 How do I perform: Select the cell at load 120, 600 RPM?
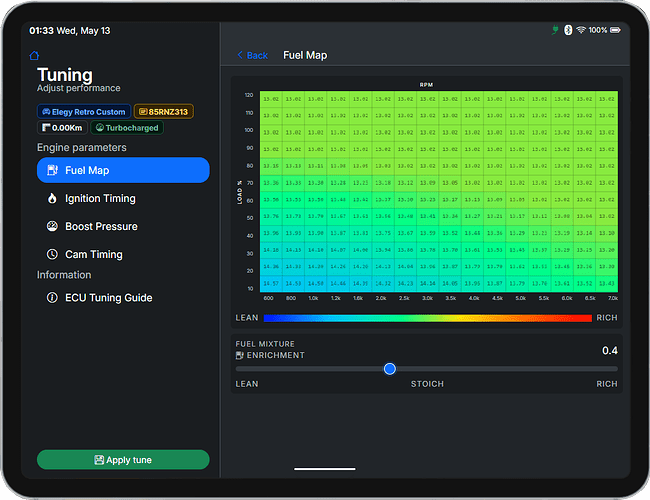tap(271, 99)
